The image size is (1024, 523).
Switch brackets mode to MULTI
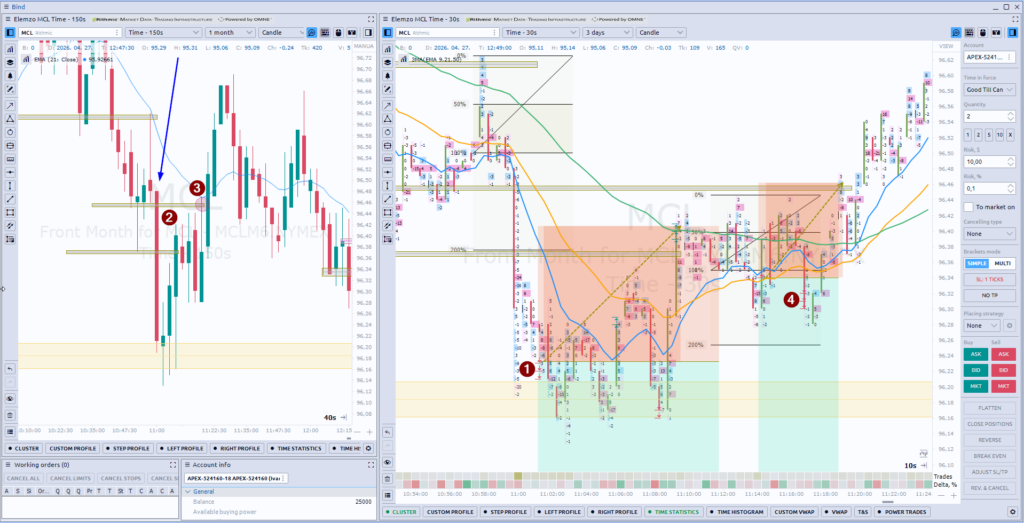[x=1003, y=262]
